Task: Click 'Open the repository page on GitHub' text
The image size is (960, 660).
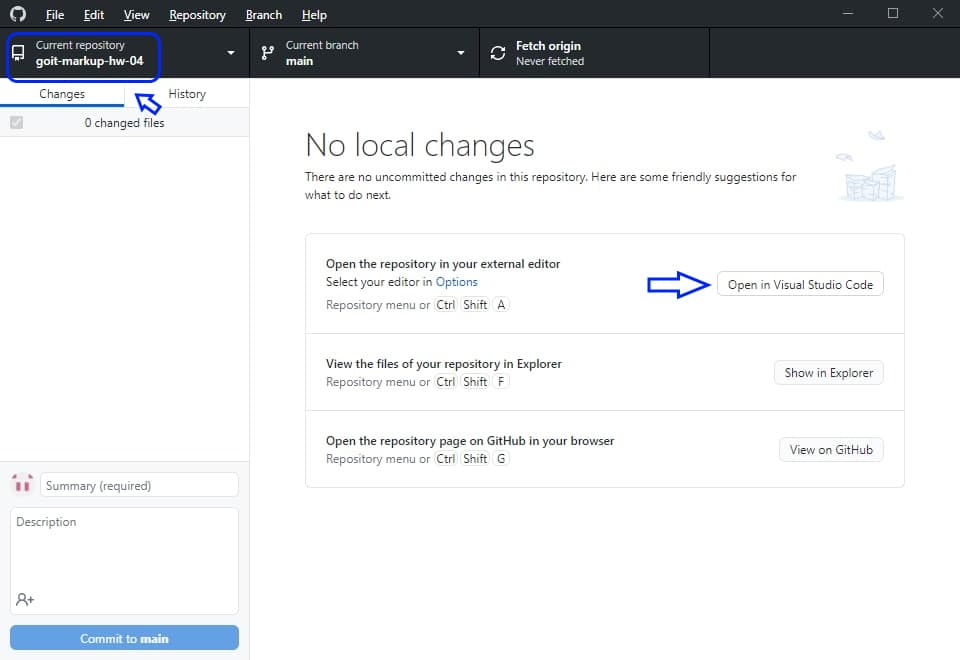Action: (426, 441)
